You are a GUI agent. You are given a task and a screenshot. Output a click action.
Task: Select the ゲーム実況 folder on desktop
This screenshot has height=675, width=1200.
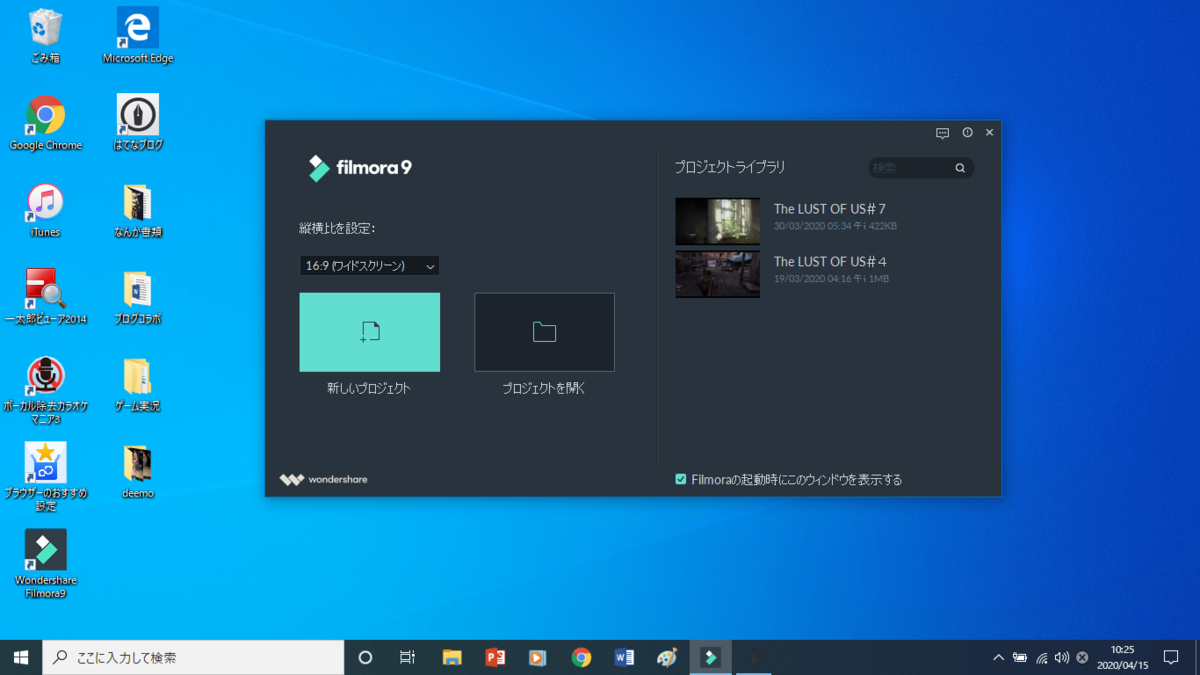tap(138, 384)
